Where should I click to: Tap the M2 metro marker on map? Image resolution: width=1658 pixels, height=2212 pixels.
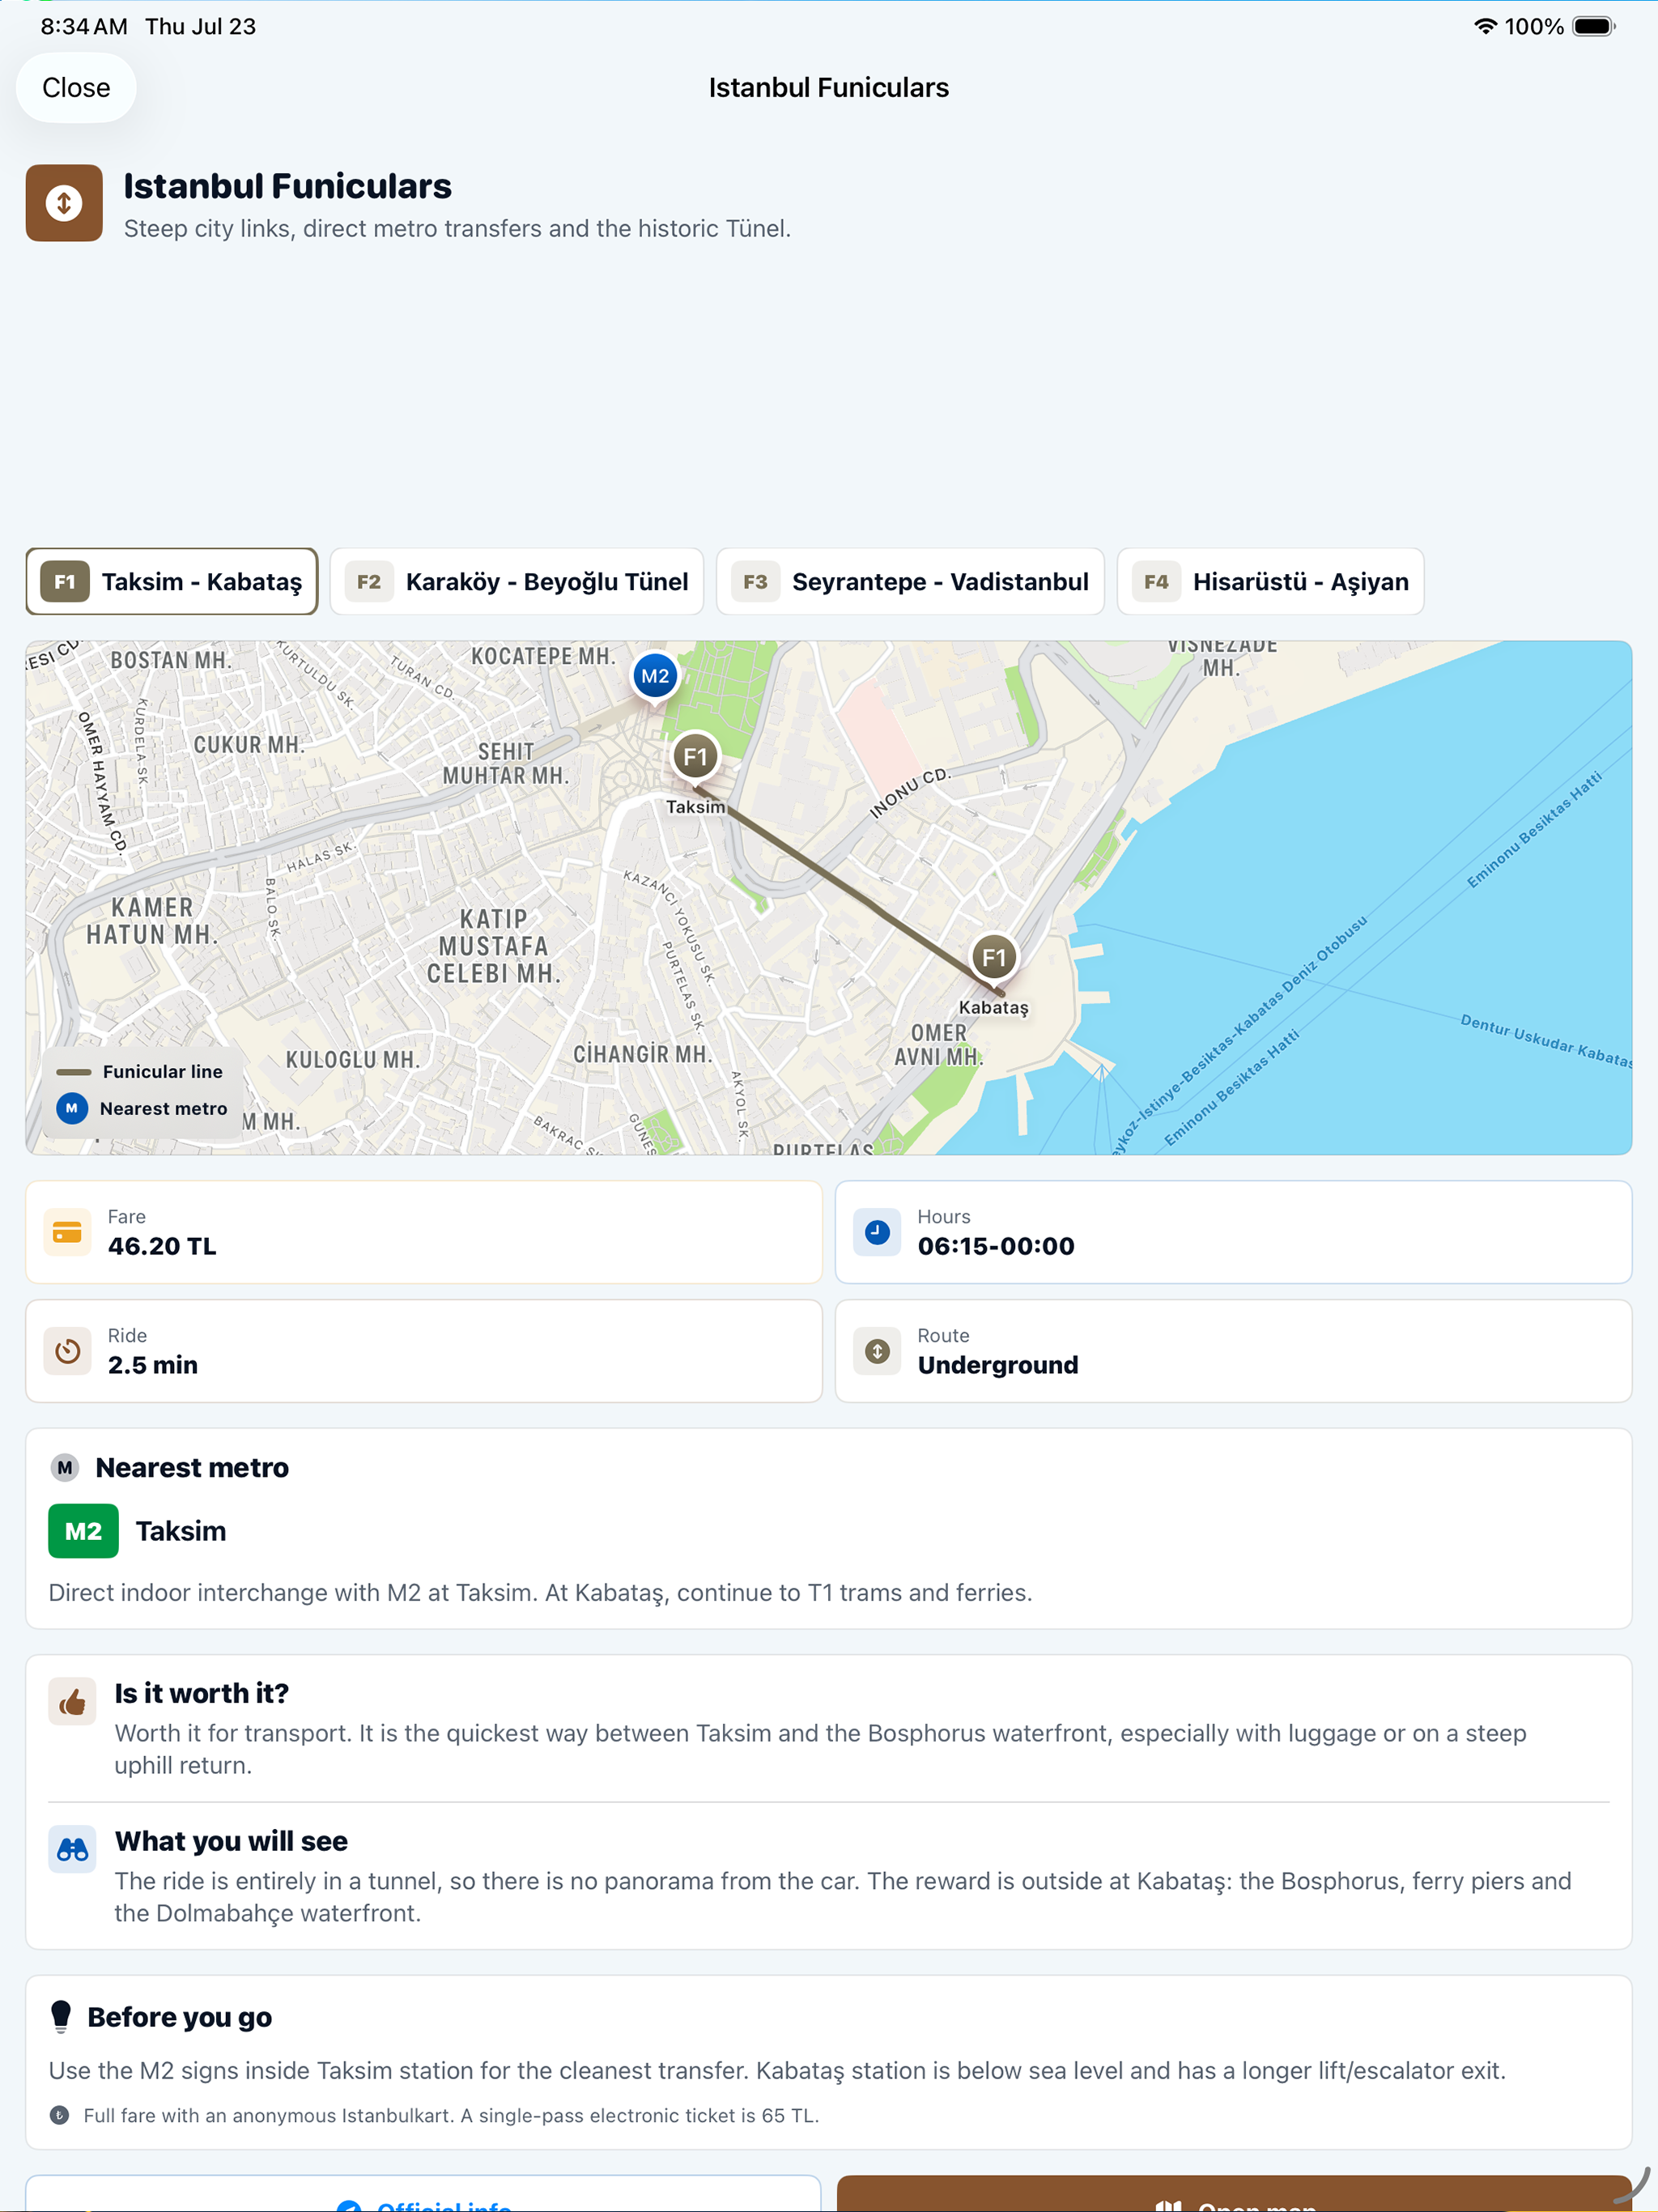pos(655,677)
